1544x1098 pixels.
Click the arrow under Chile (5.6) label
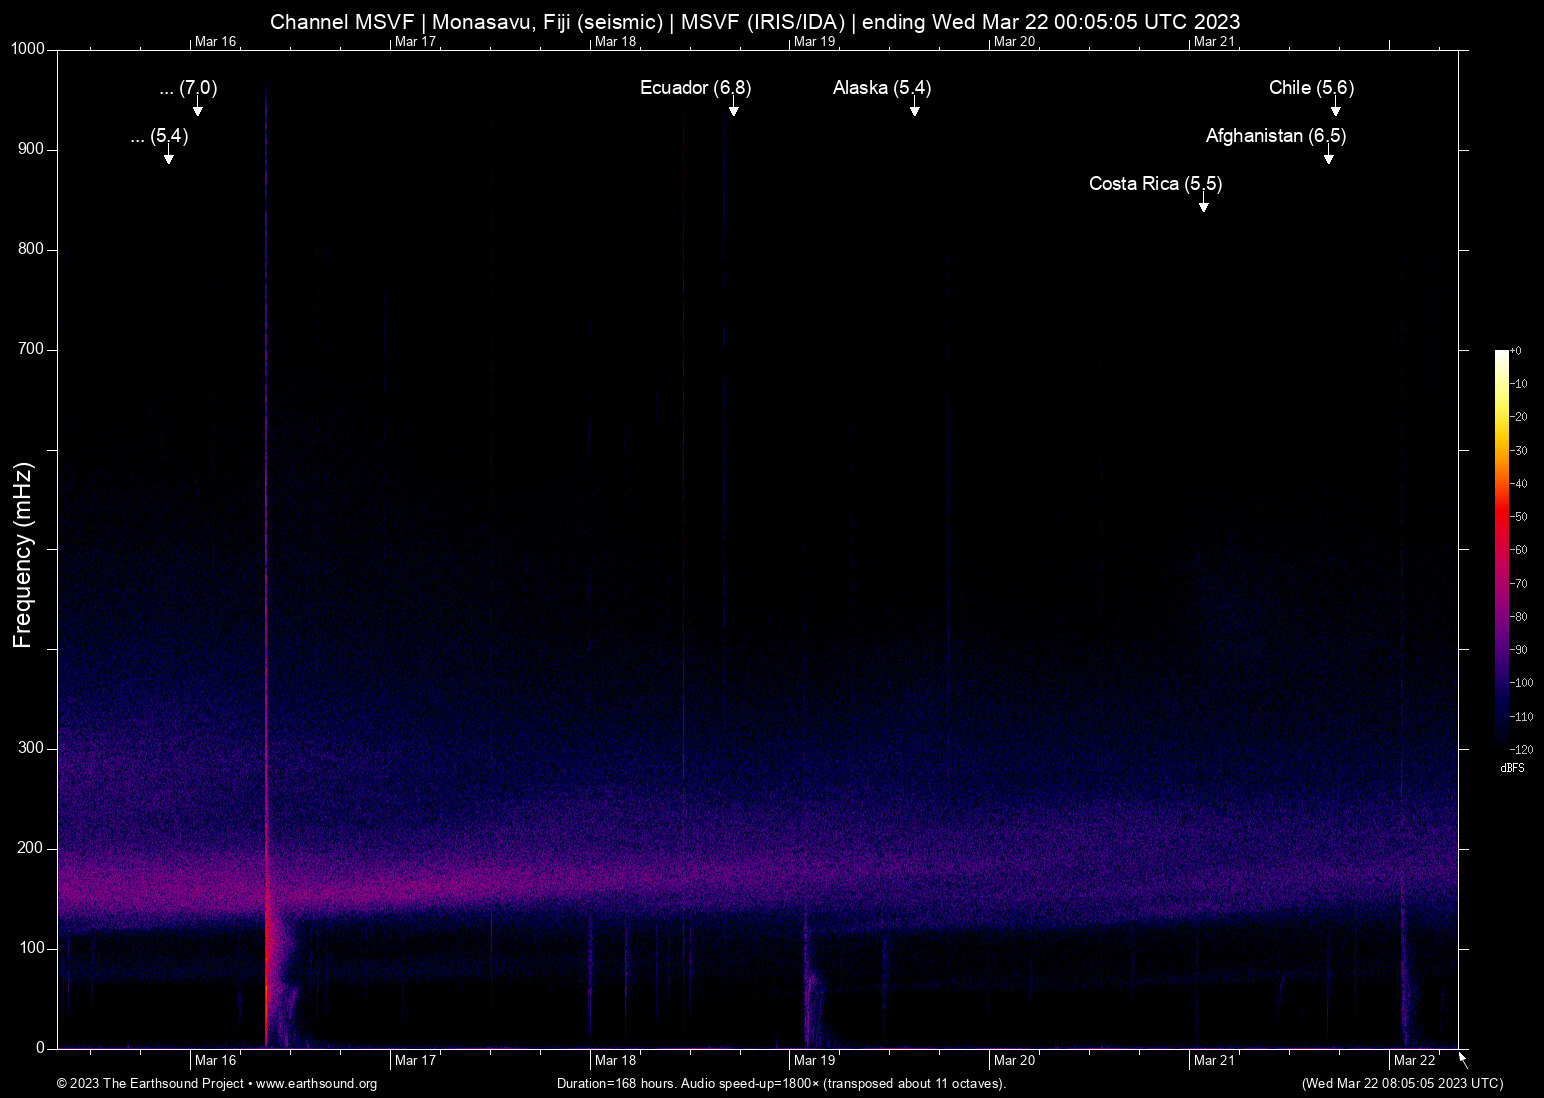coord(1335,108)
